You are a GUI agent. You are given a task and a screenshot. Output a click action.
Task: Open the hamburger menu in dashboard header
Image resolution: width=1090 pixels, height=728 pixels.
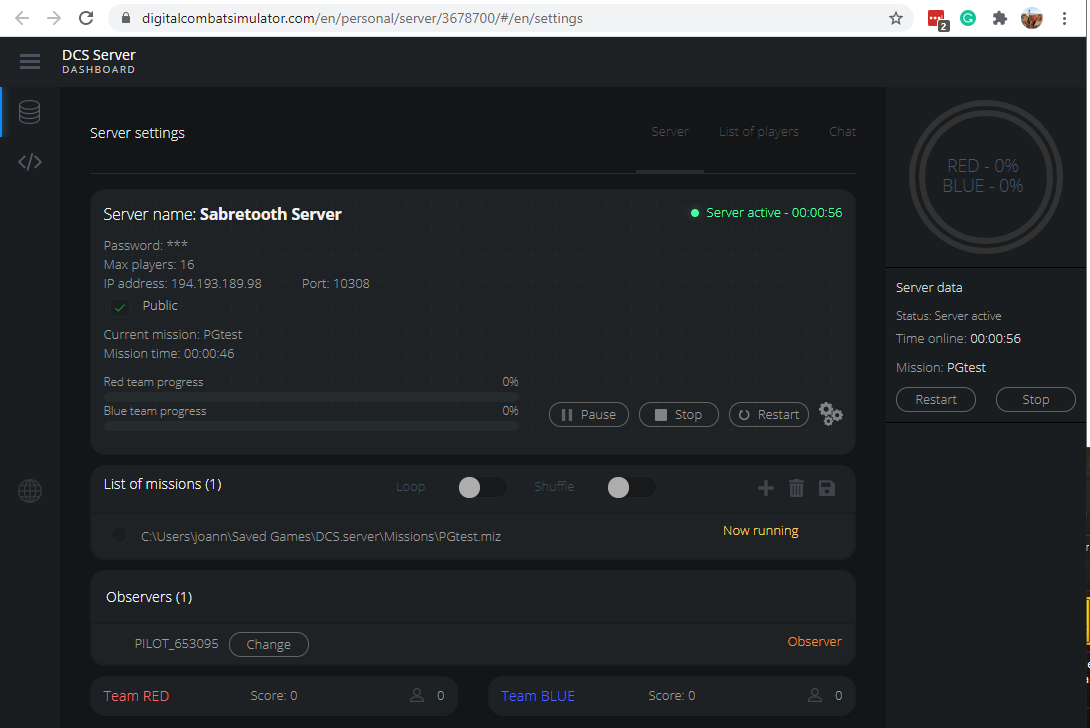[x=30, y=61]
